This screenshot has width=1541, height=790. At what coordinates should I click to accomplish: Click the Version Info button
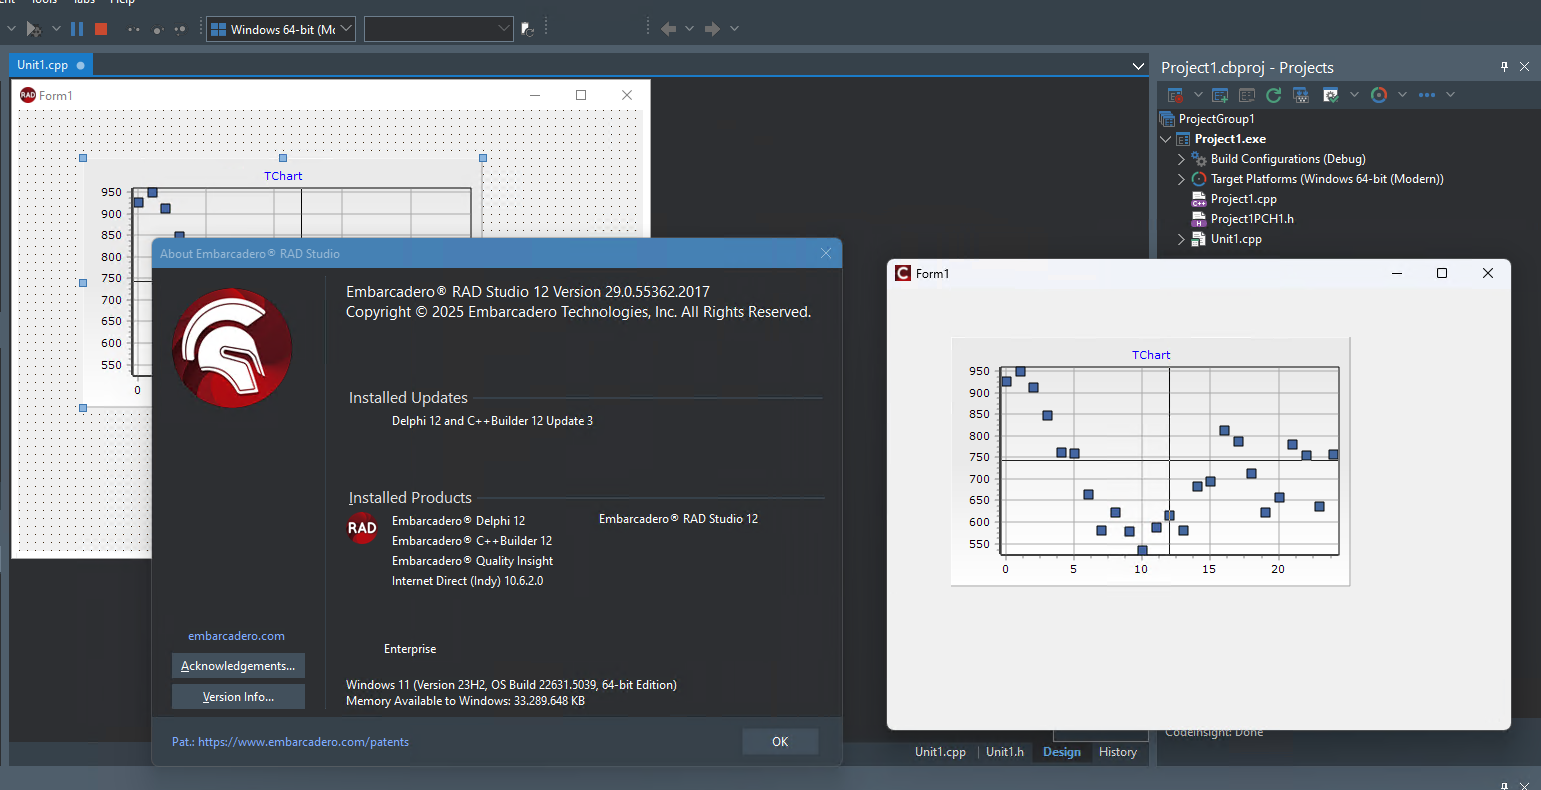238,697
